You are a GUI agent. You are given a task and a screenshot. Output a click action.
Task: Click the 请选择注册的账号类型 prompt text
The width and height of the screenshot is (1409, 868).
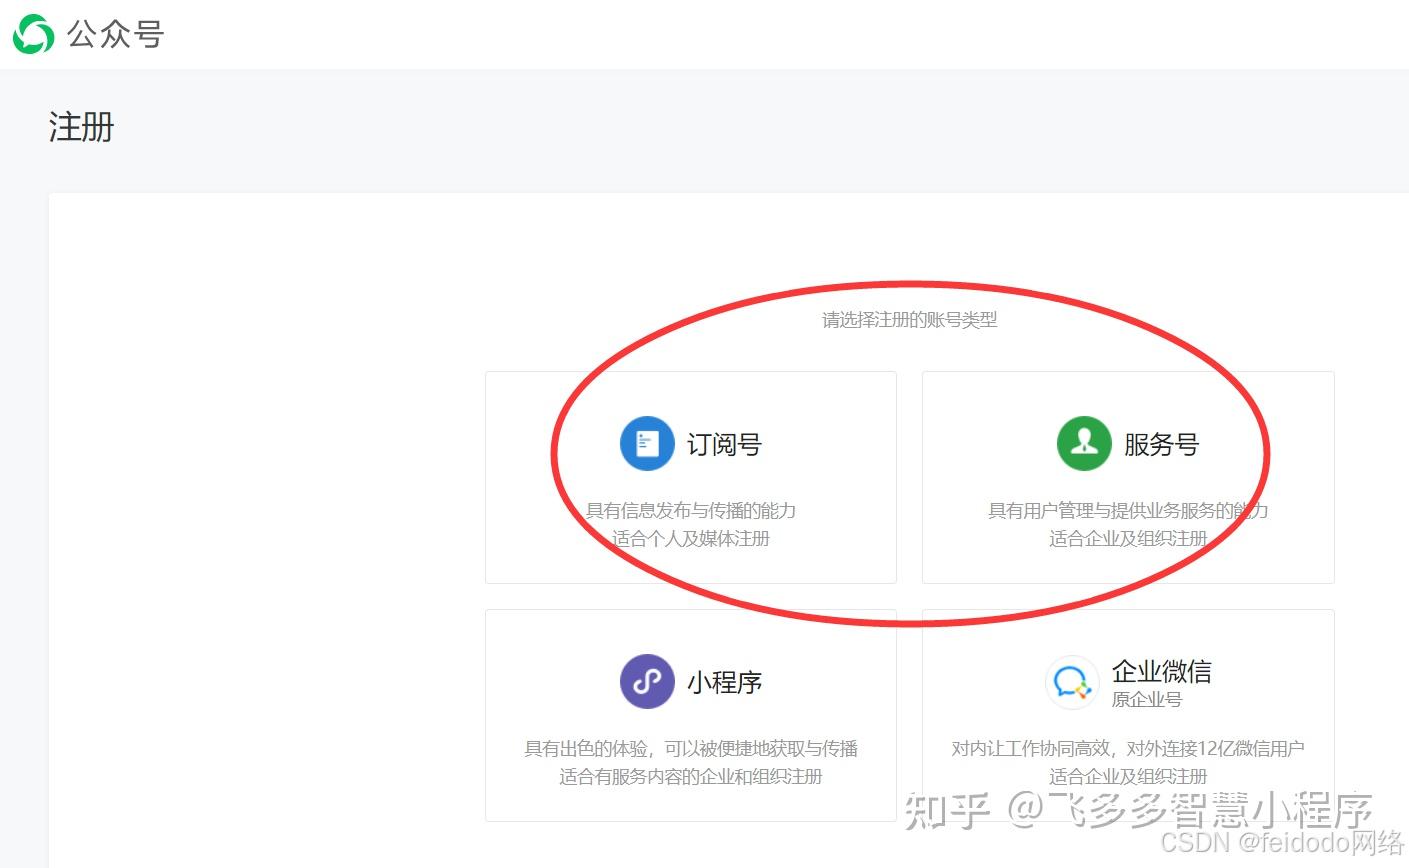click(x=910, y=320)
